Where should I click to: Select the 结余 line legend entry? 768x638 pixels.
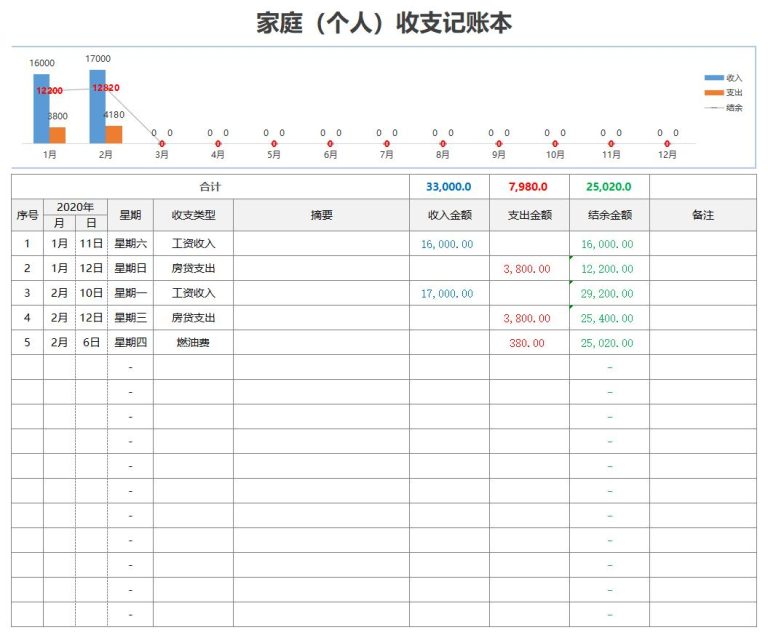click(723, 108)
